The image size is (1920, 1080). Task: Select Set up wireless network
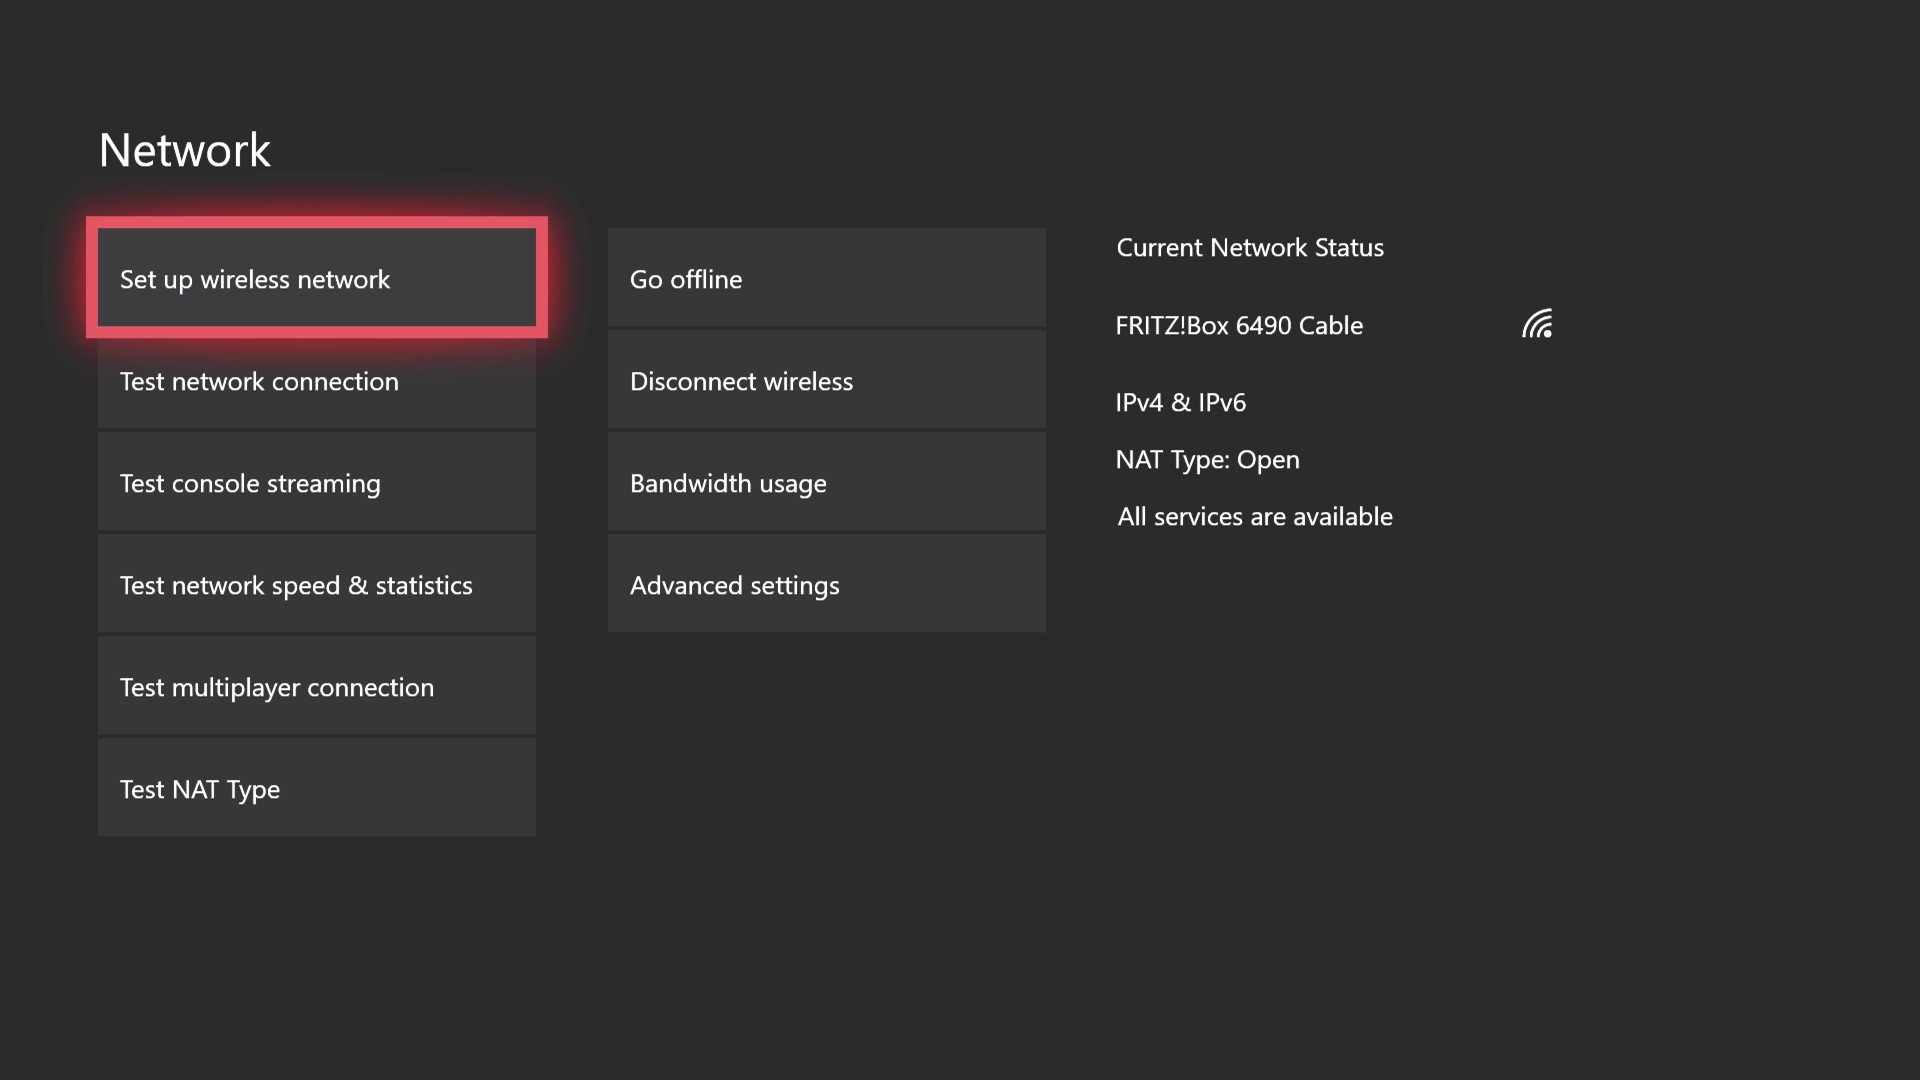tap(316, 279)
